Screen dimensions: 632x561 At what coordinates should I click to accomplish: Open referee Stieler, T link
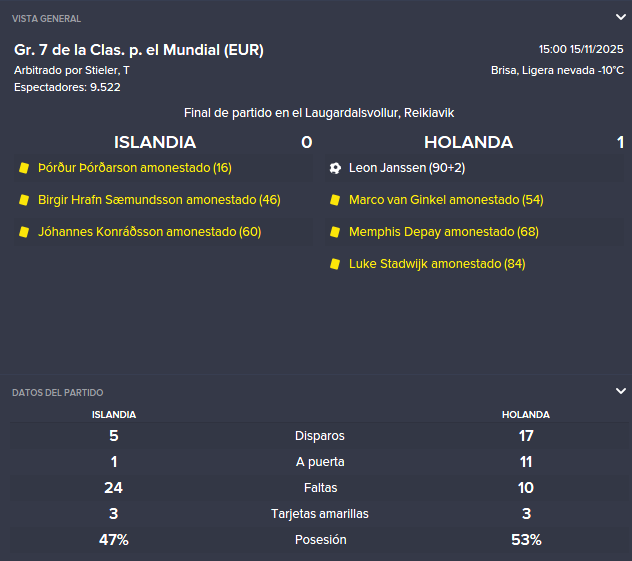(x=107, y=70)
